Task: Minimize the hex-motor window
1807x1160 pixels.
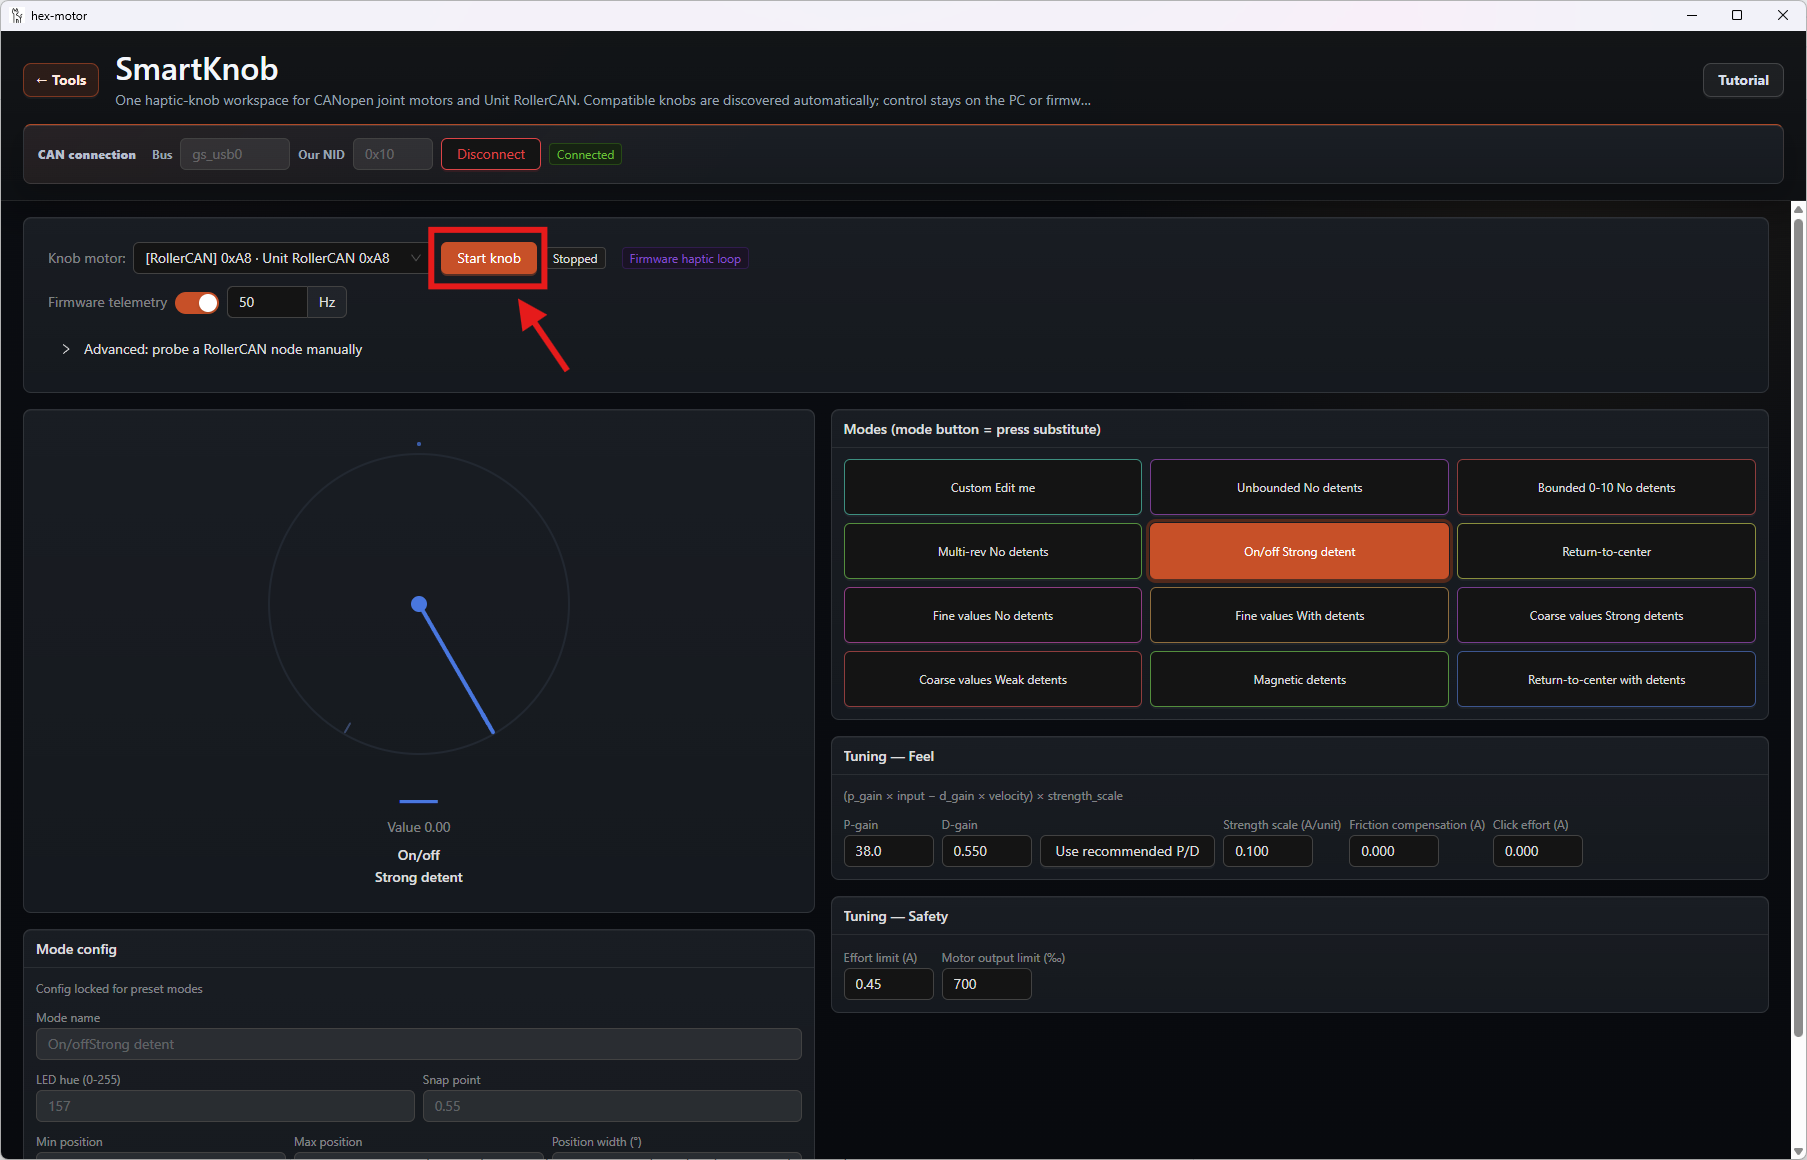Action: 1692,15
